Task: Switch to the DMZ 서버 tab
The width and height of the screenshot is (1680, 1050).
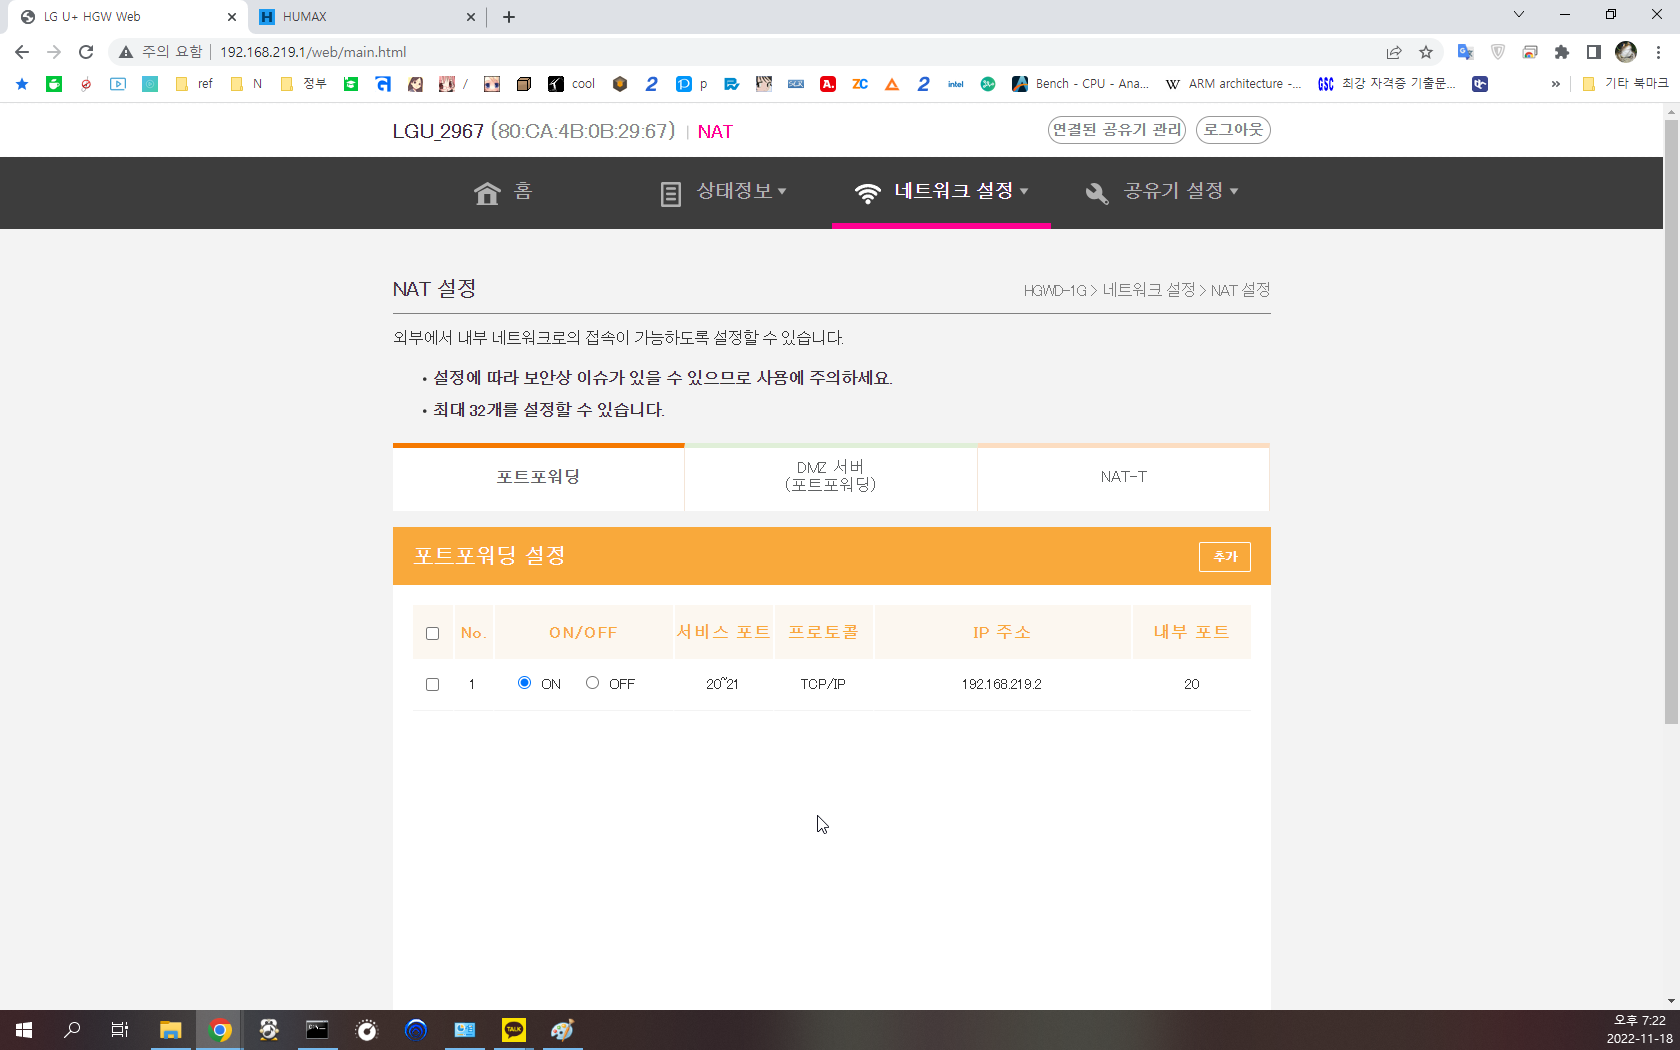Action: coord(830,477)
